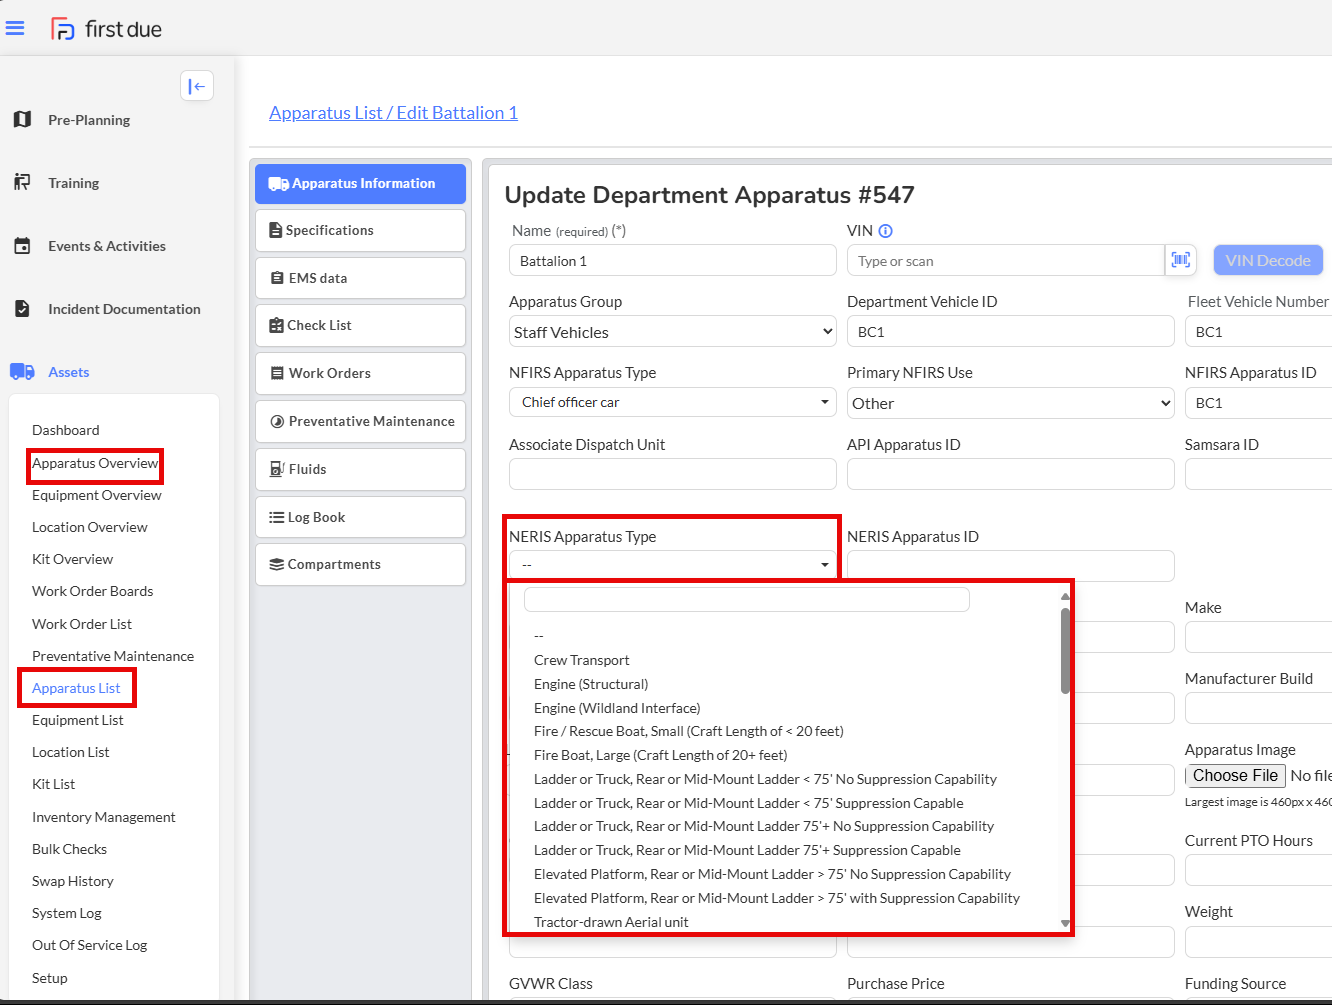Collapse the left sidebar panel
The width and height of the screenshot is (1332, 1005).
(197, 86)
